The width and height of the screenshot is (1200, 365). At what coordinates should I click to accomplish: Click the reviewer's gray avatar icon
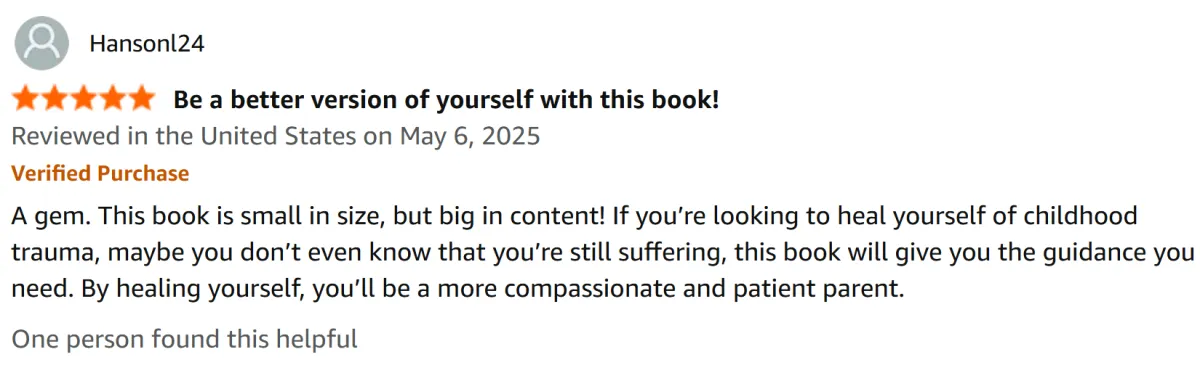pyautogui.click(x=42, y=43)
